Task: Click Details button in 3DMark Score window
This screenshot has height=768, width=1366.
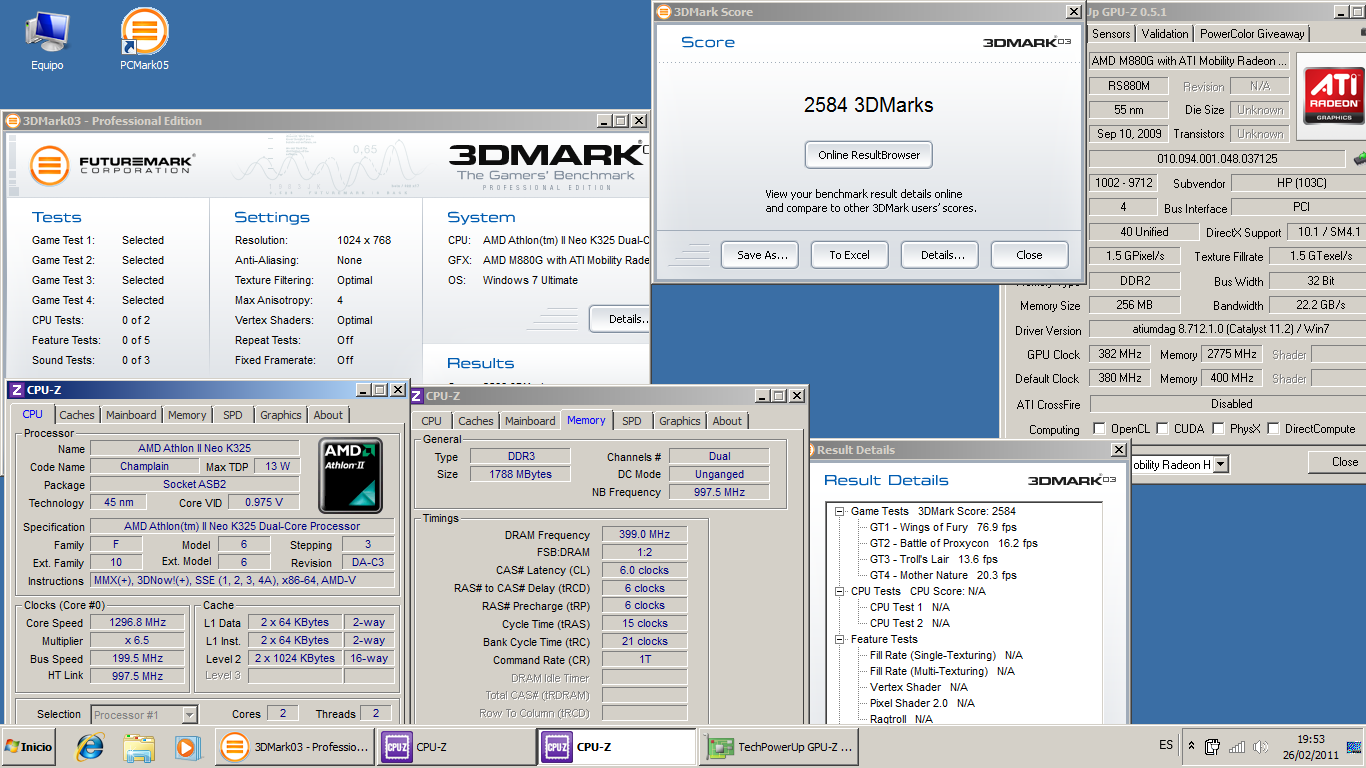Action: (942, 255)
